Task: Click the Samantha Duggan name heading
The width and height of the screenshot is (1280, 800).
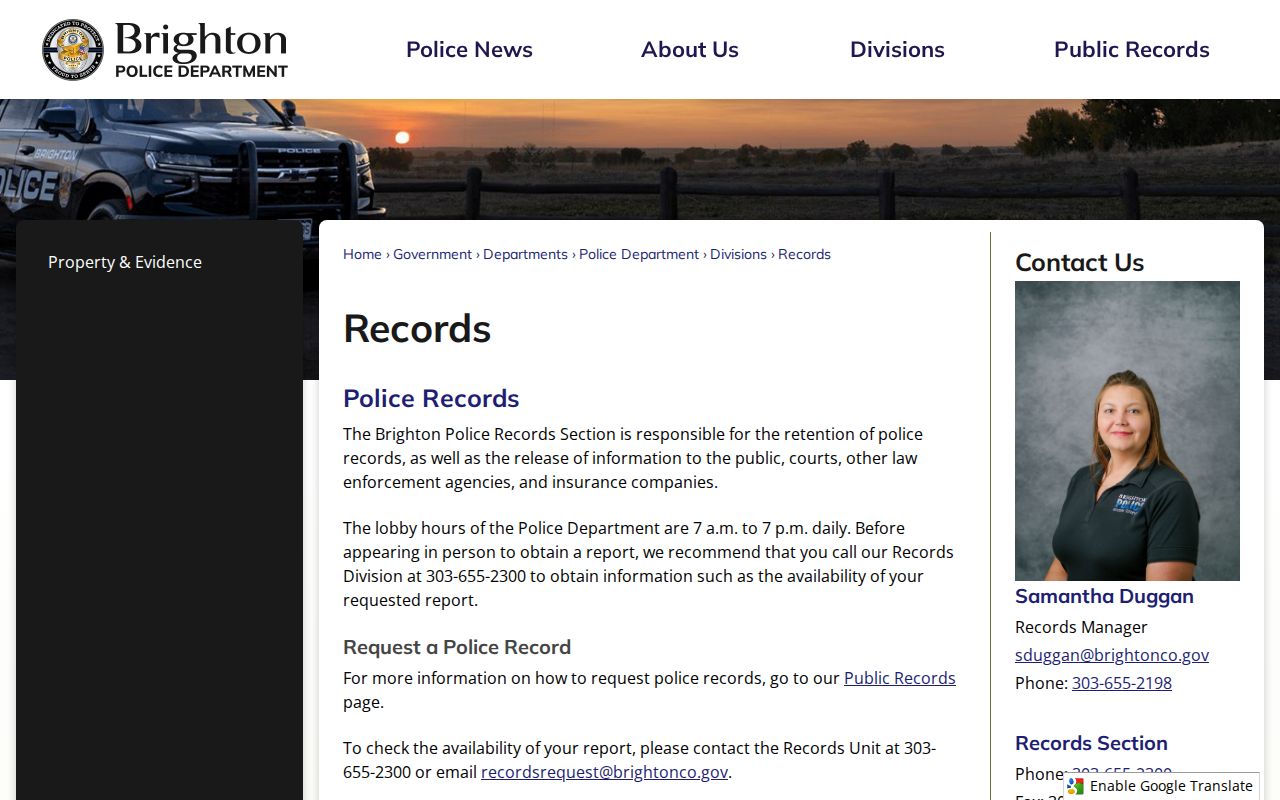Action: click(x=1104, y=596)
